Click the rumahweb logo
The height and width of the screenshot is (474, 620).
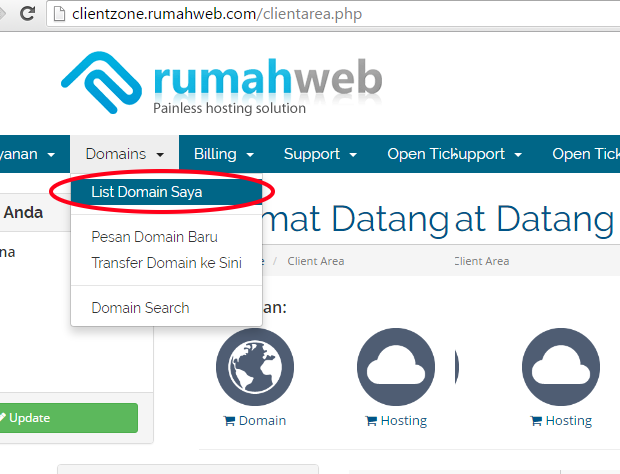[221, 83]
